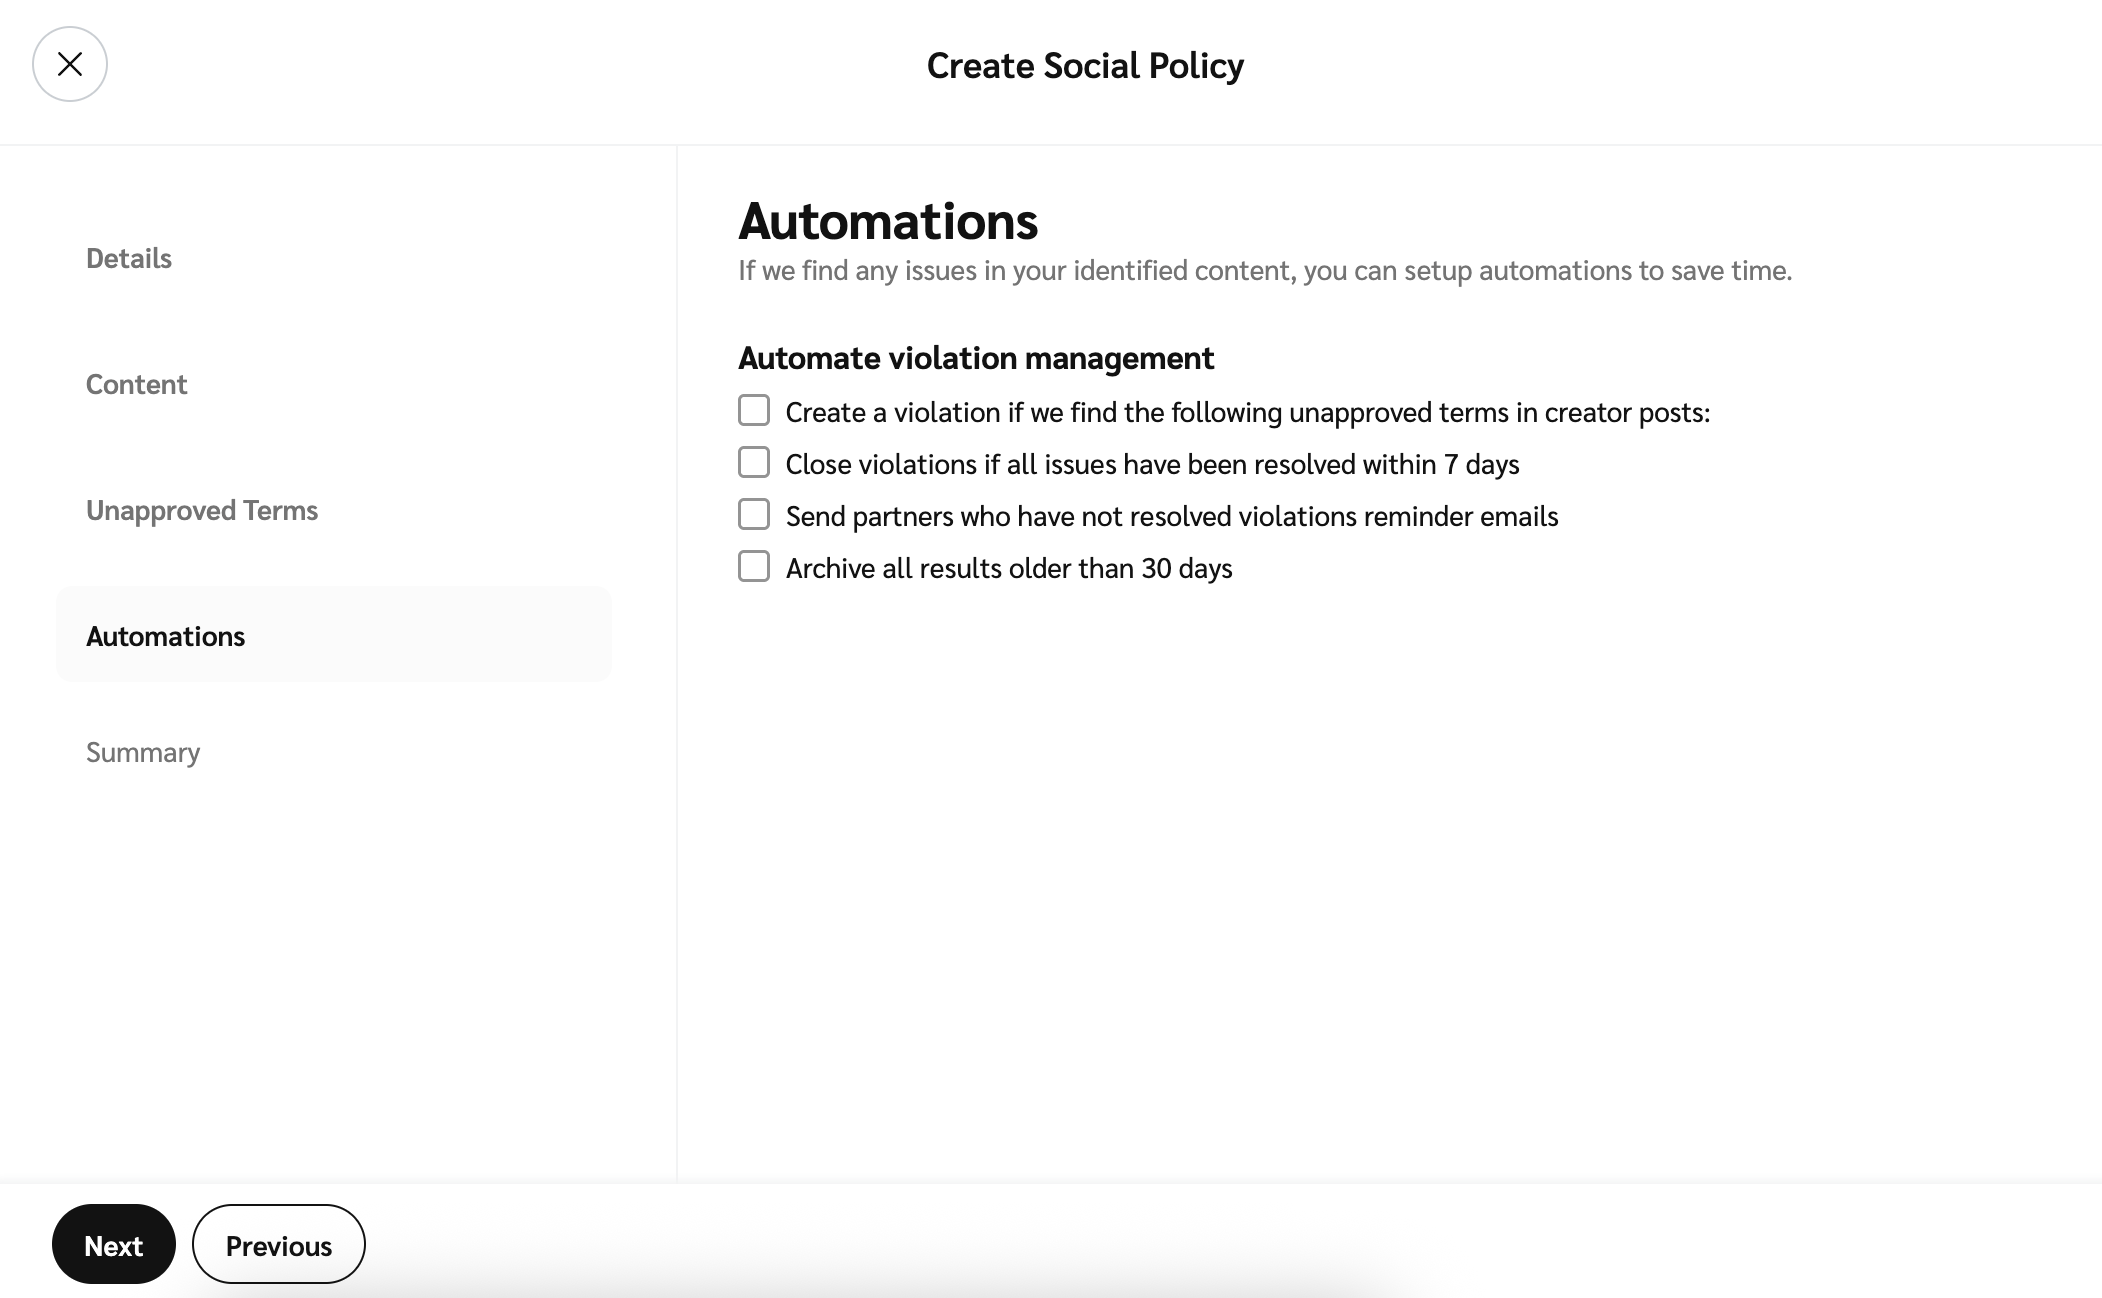Tick the unapproved terms violation checkbox

[754, 411]
